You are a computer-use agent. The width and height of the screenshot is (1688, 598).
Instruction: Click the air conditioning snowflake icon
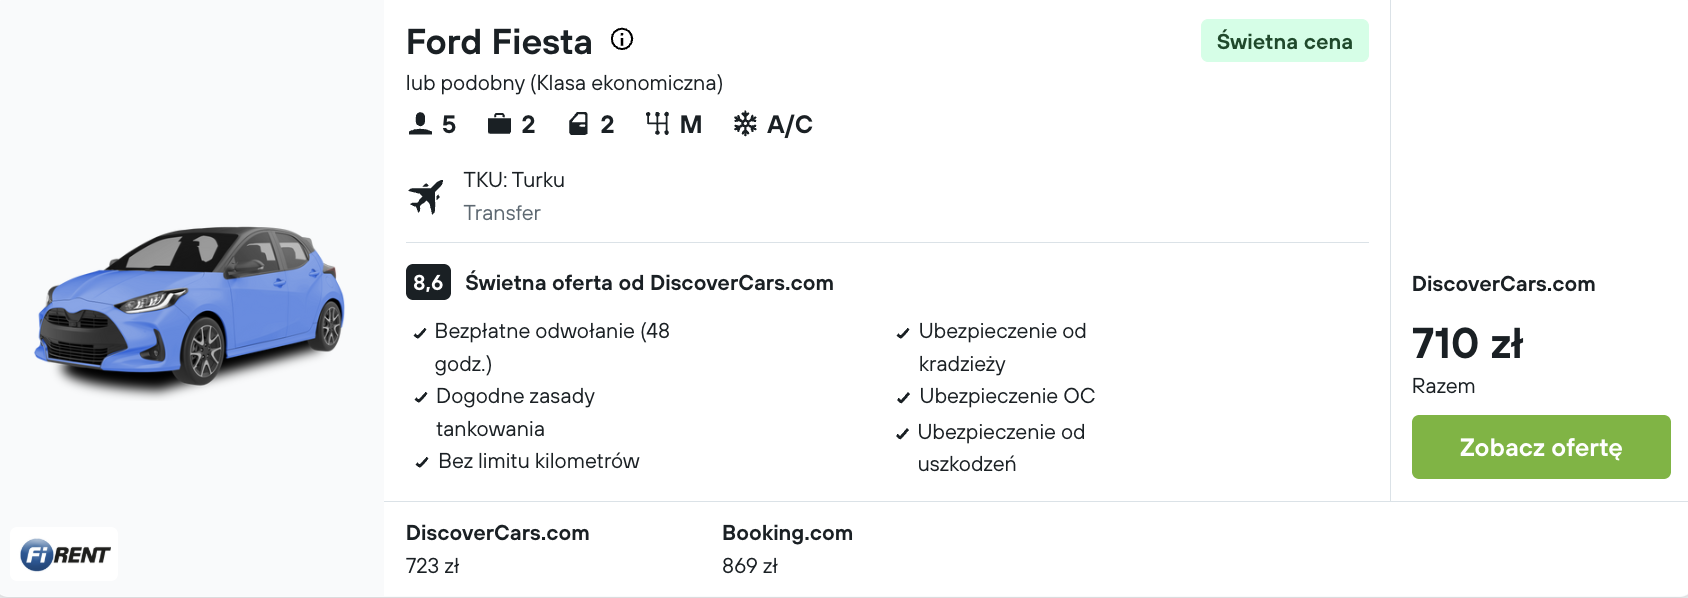(745, 124)
